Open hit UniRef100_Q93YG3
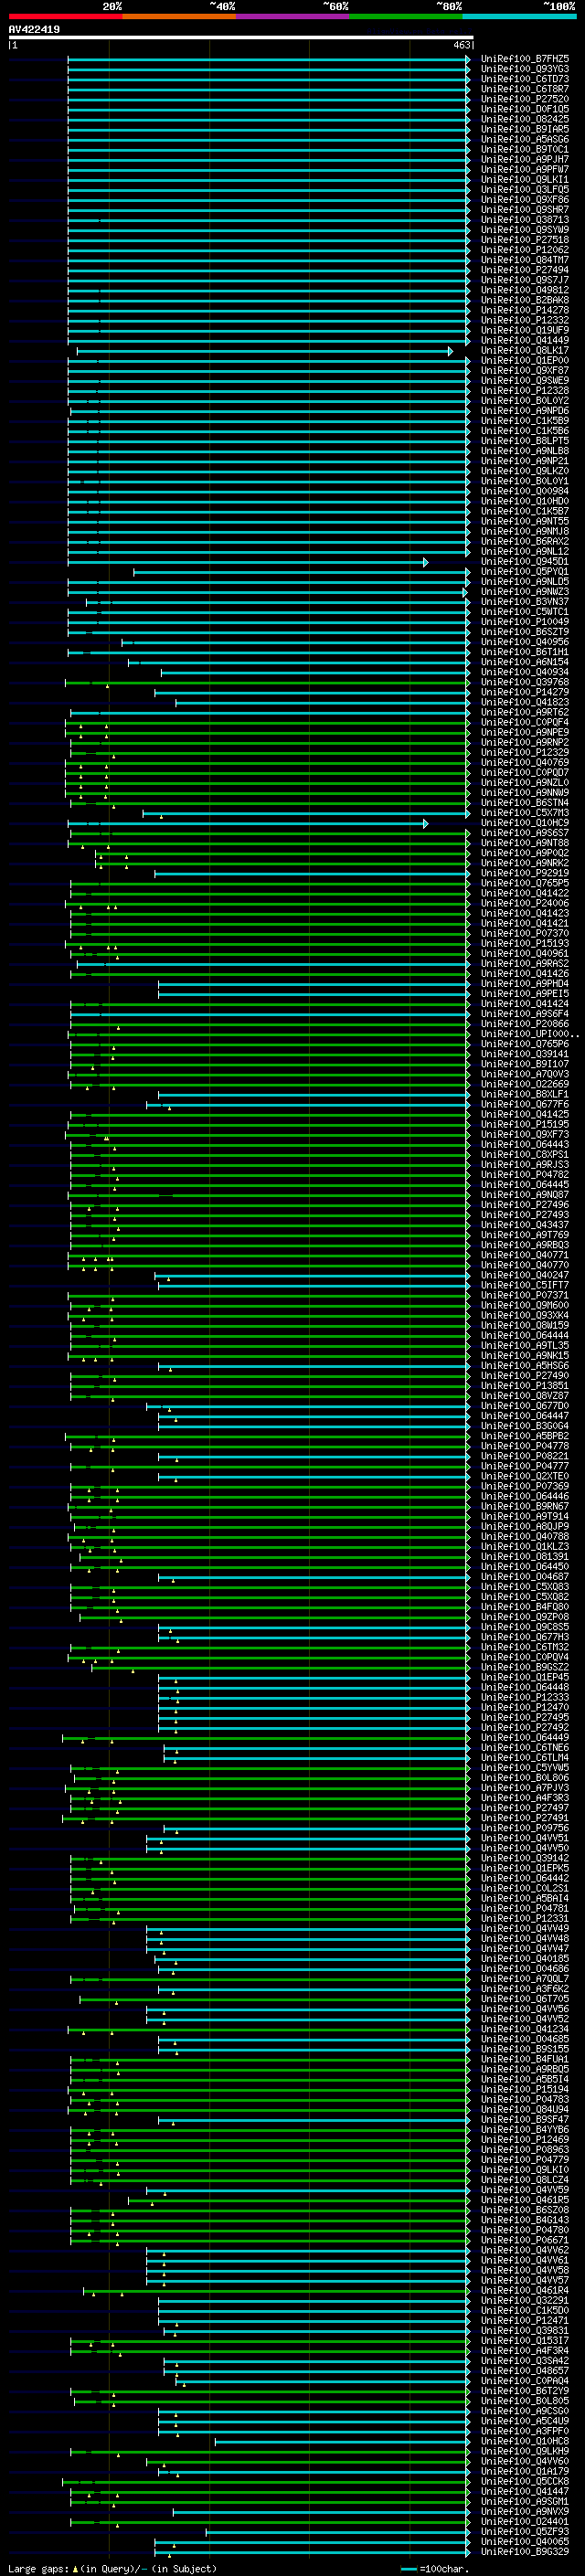This screenshot has height=2576, width=585. (524, 69)
